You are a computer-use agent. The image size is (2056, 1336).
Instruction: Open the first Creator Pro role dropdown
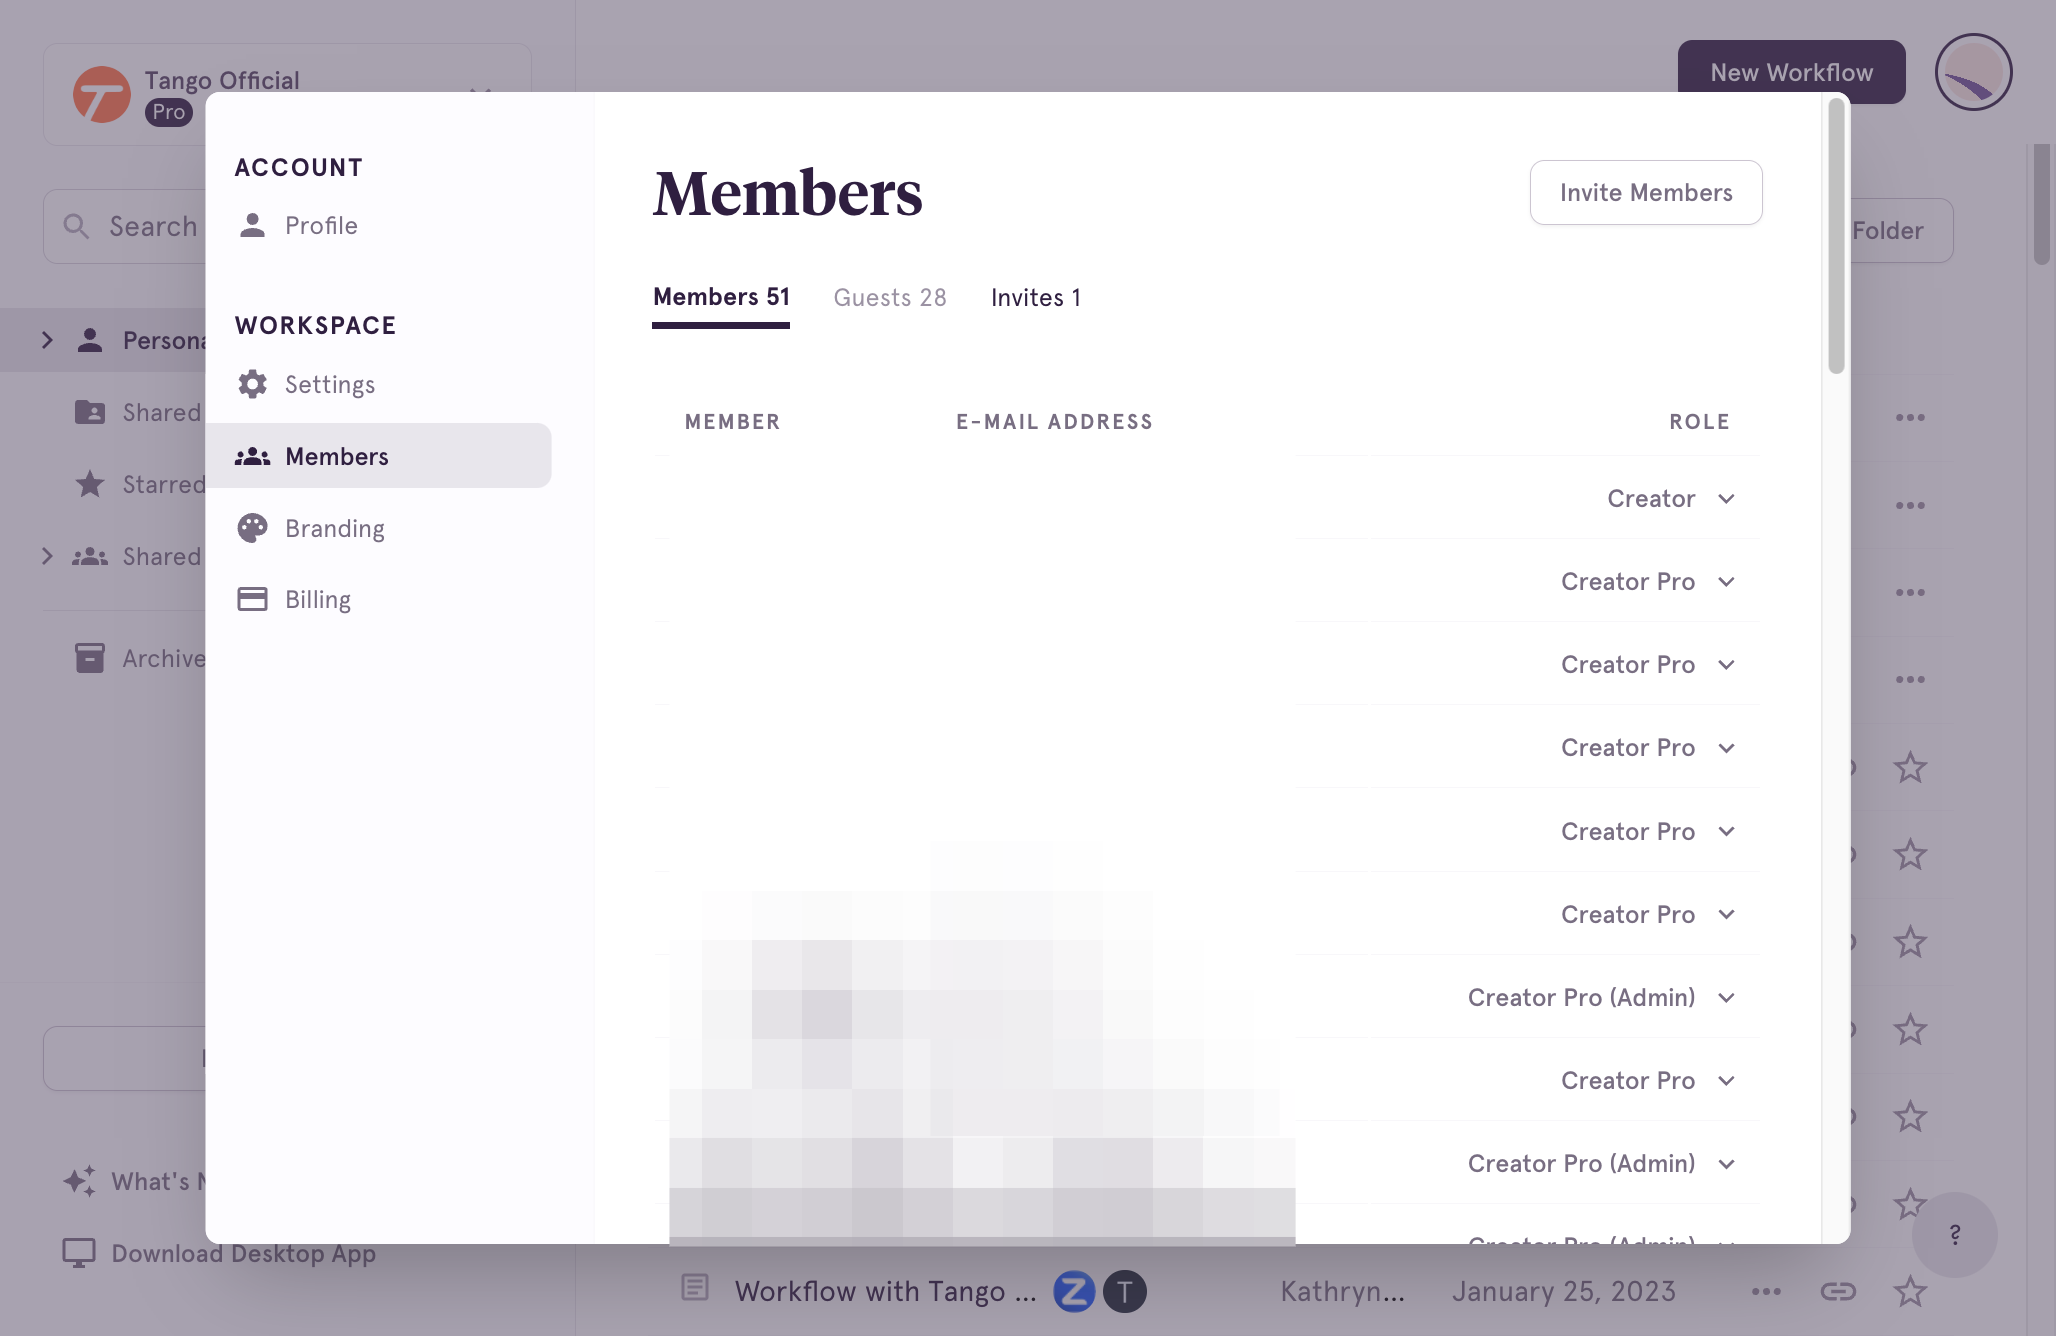click(1648, 582)
